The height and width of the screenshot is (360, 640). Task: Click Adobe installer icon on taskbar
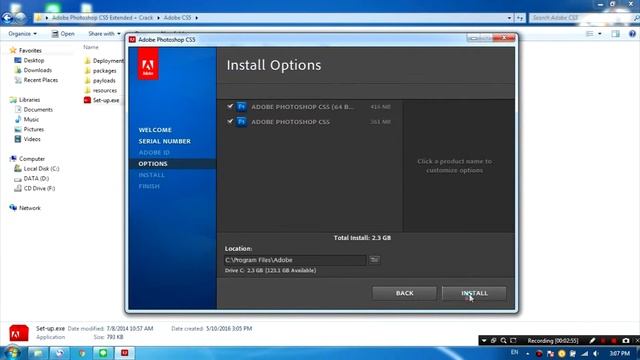(124, 353)
